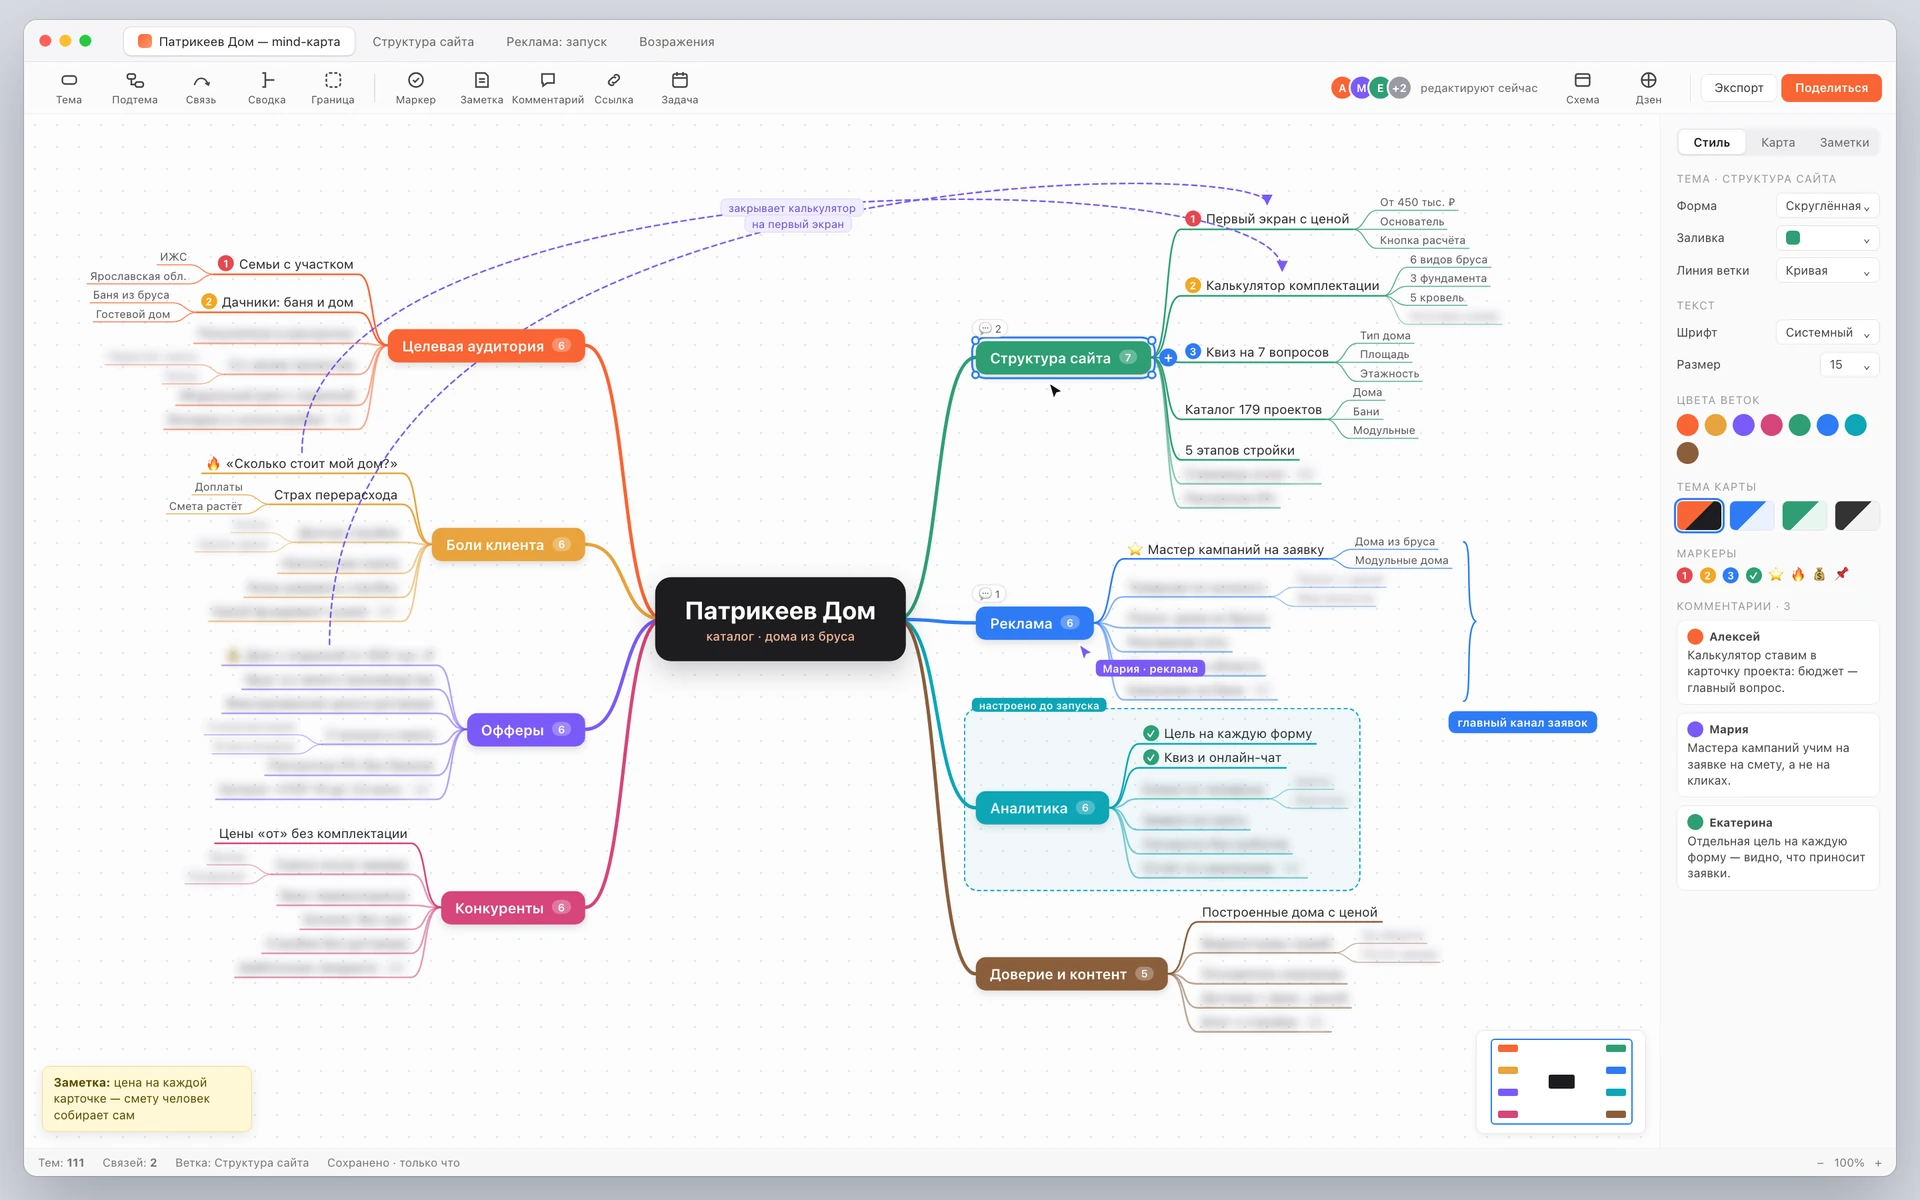Open the Реклама: запуск tab
Image resolution: width=1920 pixels, height=1200 pixels.
coord(556,42)
